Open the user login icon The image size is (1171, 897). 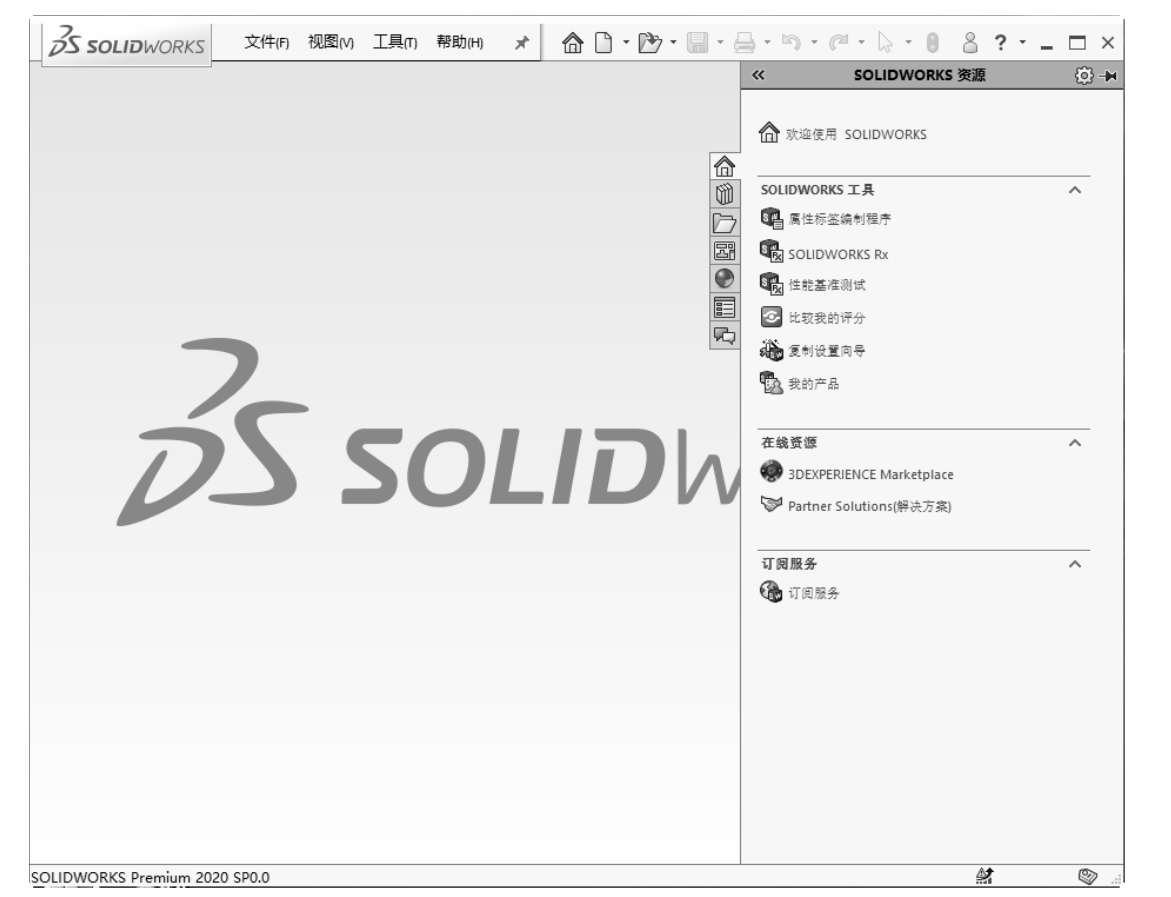point(970,43)
